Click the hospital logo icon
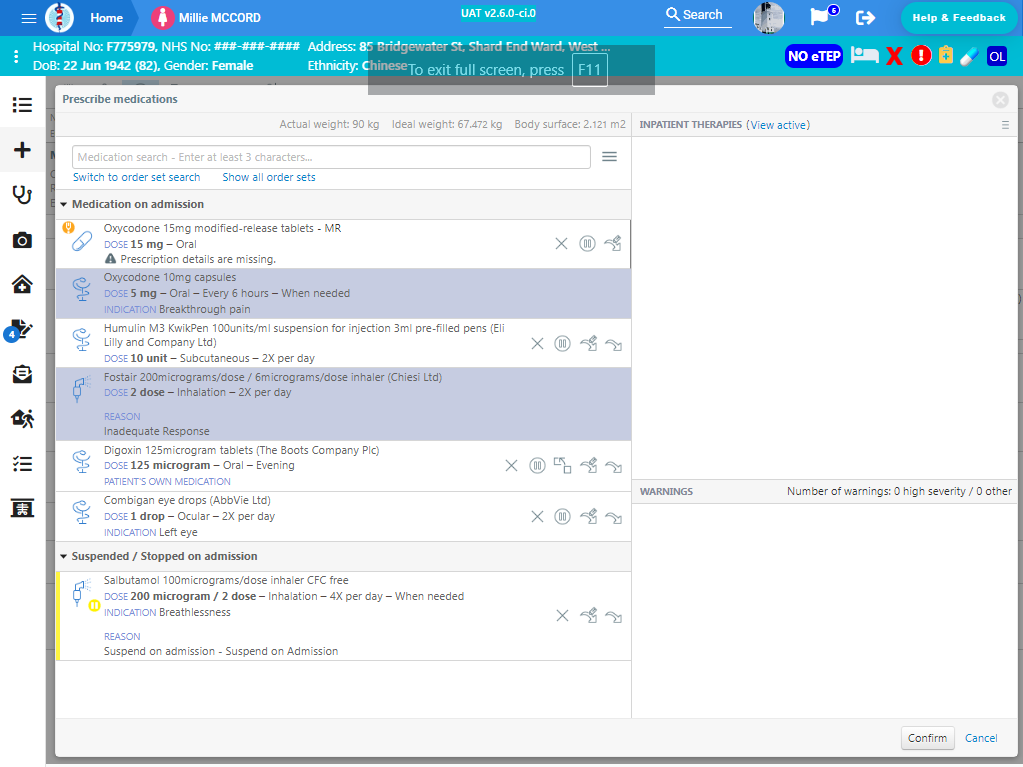Screen dimensions: 1023x767 (x=59, y=18)
